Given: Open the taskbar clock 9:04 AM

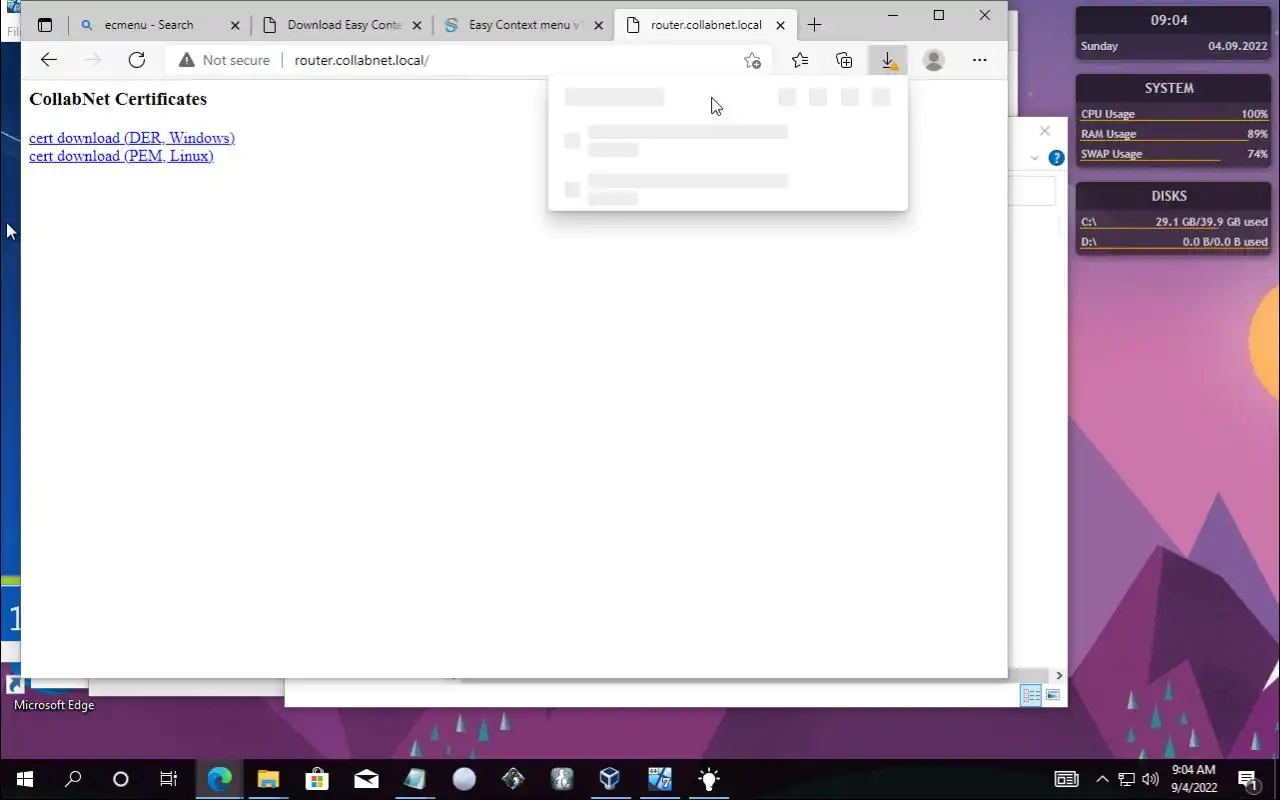Looking at the screenshot, I should 1194,779.
